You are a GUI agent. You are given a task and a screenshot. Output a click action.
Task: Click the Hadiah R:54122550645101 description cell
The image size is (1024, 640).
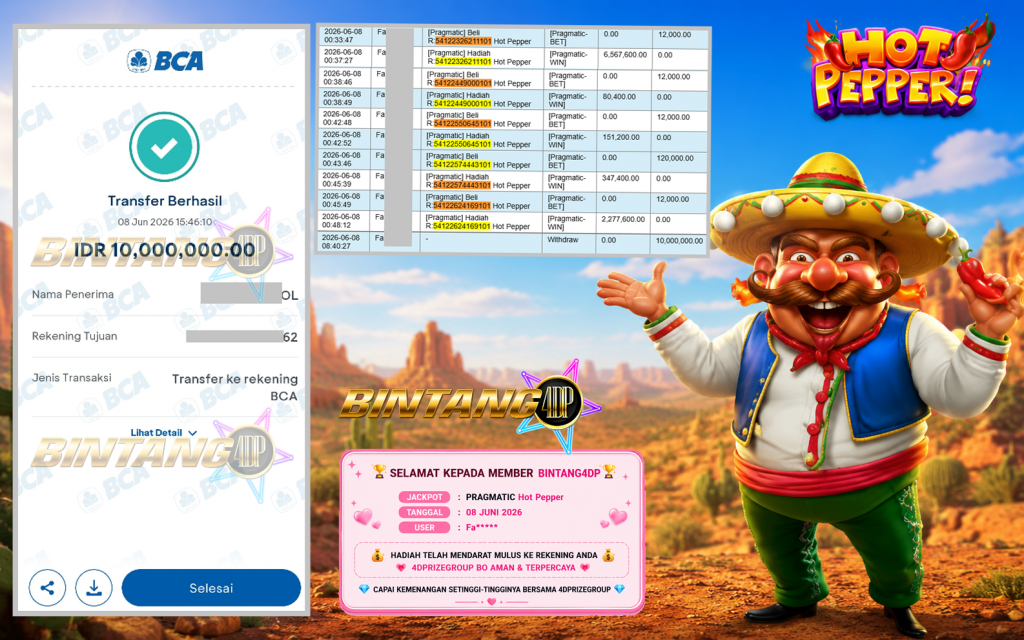(x=480, y=140)
